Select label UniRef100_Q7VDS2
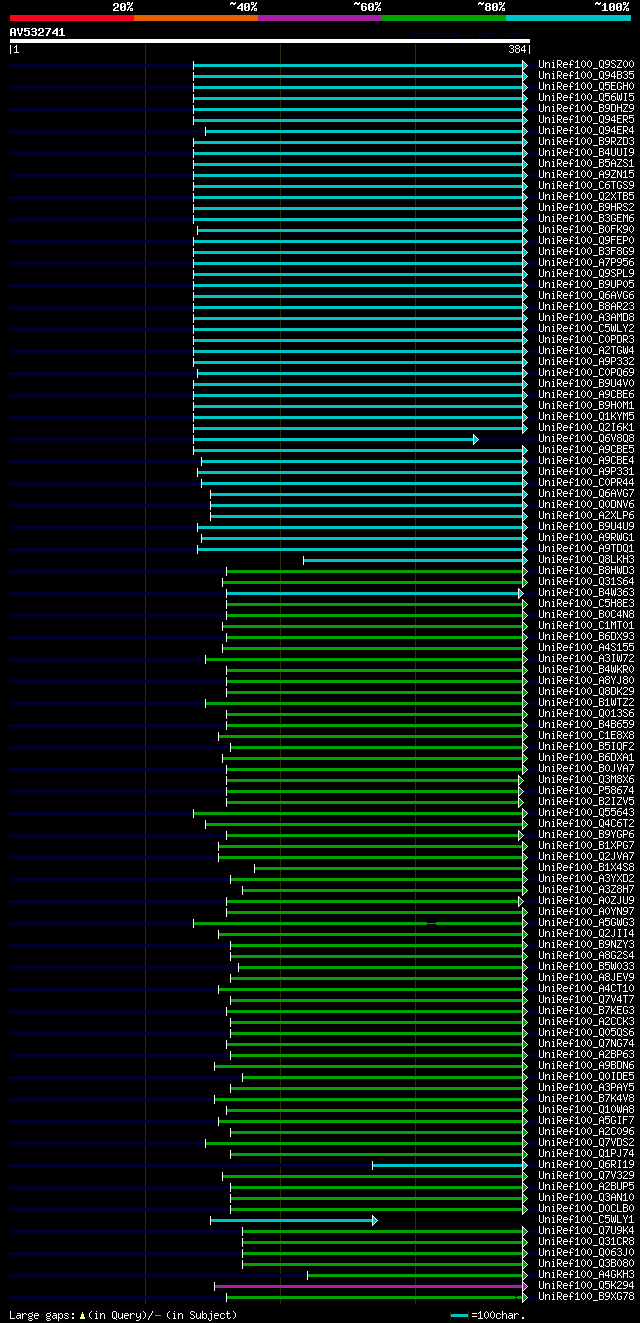The height and width of the screenshot is (1323, 640). (586, 1143)
